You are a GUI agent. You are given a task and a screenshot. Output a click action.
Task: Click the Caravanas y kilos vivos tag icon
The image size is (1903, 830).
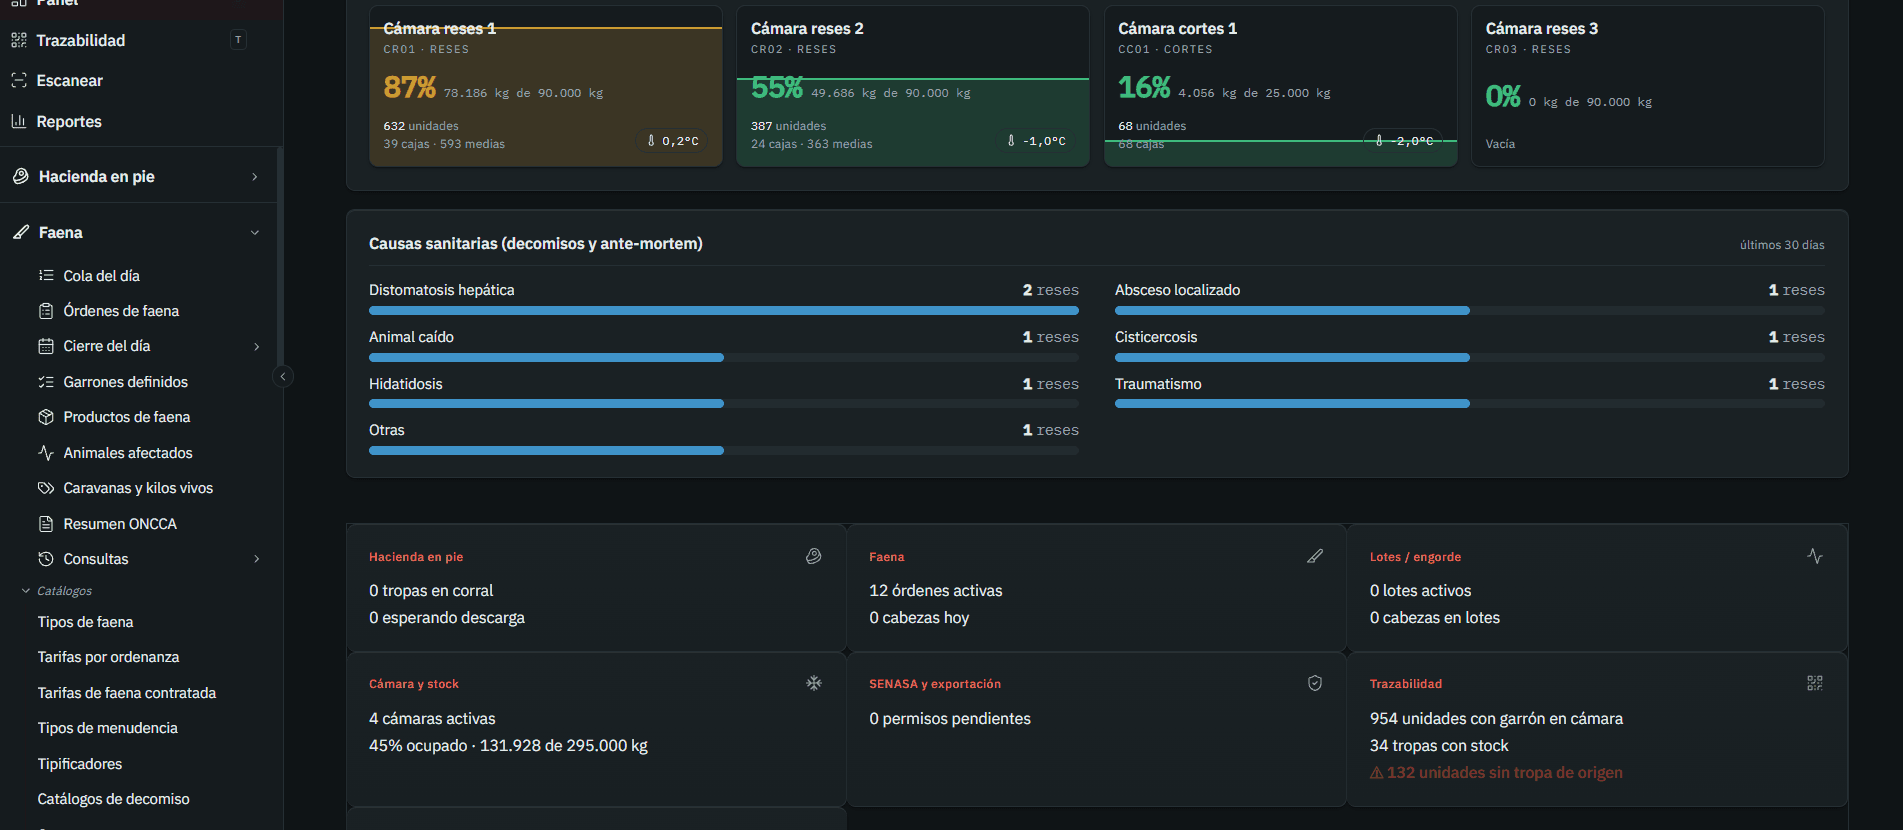[46, 488]
